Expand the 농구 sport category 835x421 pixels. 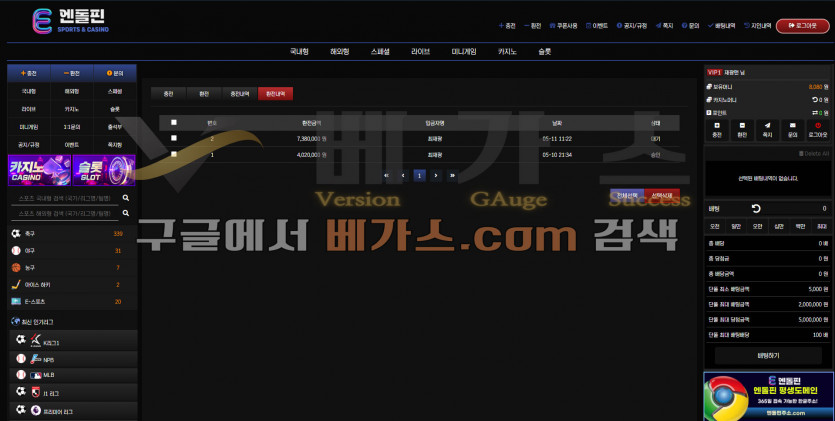click(72, 268)
